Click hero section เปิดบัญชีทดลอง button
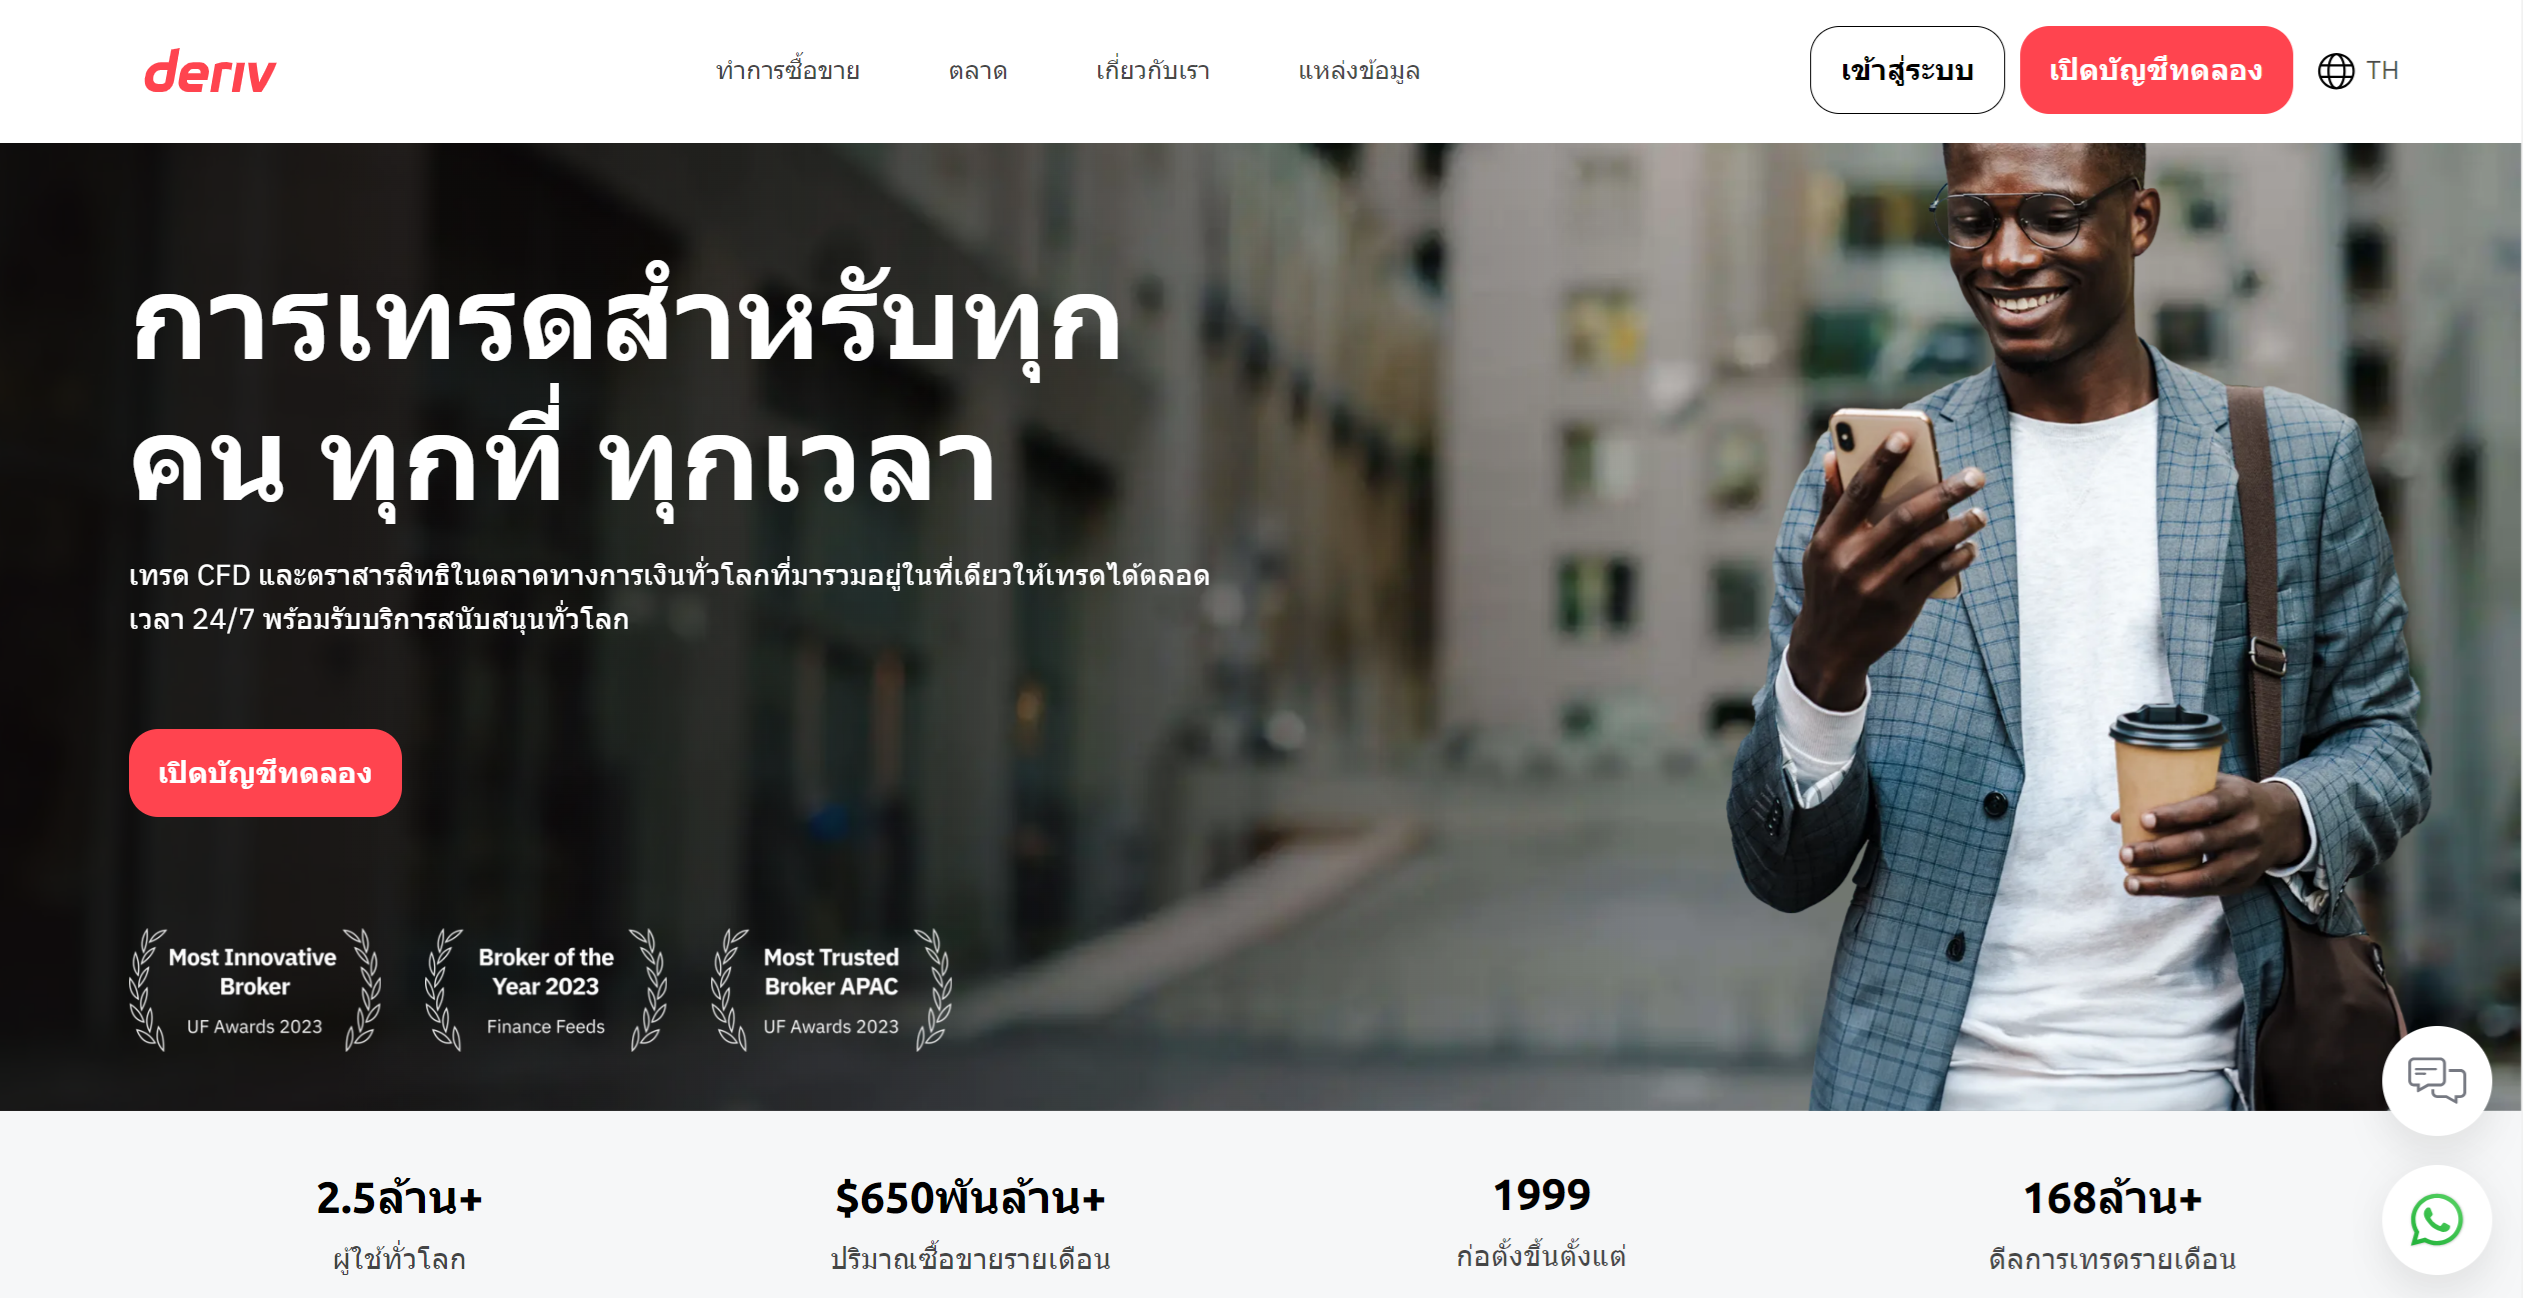The image size is (2523, 1298). click(265, 773)
